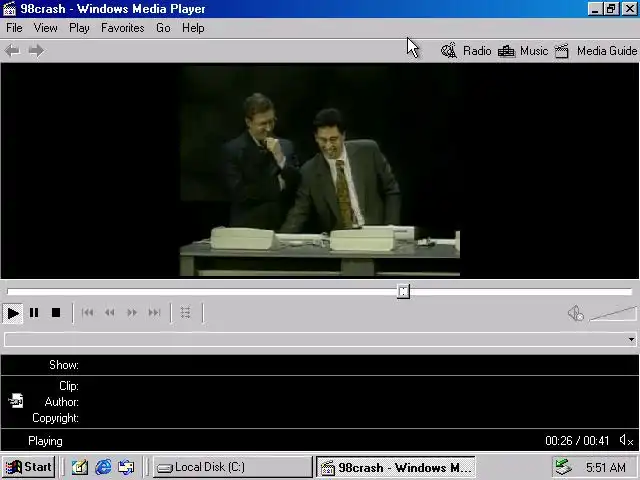Viewport: 640px width, 480px height.
Task: Mute audio with the speaker icon
Action: click(576, 313)
